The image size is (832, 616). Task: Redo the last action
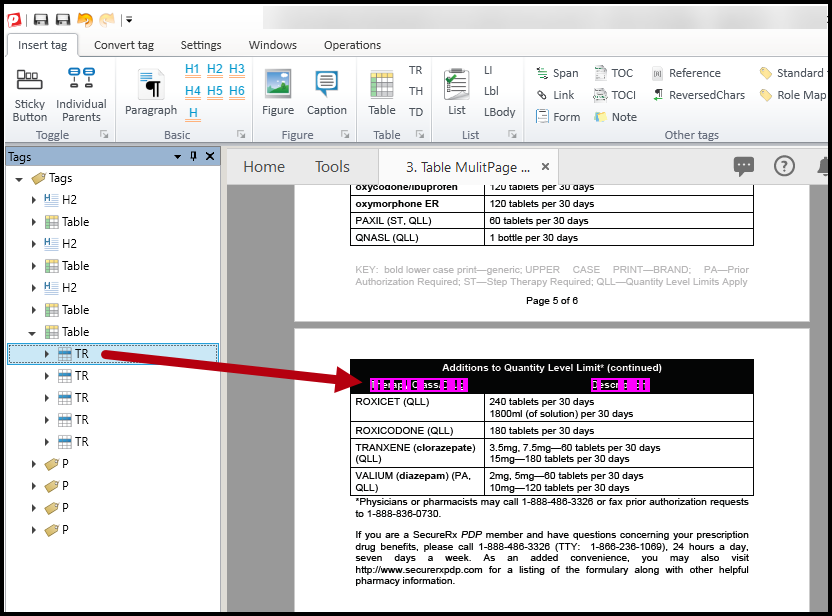107,20
